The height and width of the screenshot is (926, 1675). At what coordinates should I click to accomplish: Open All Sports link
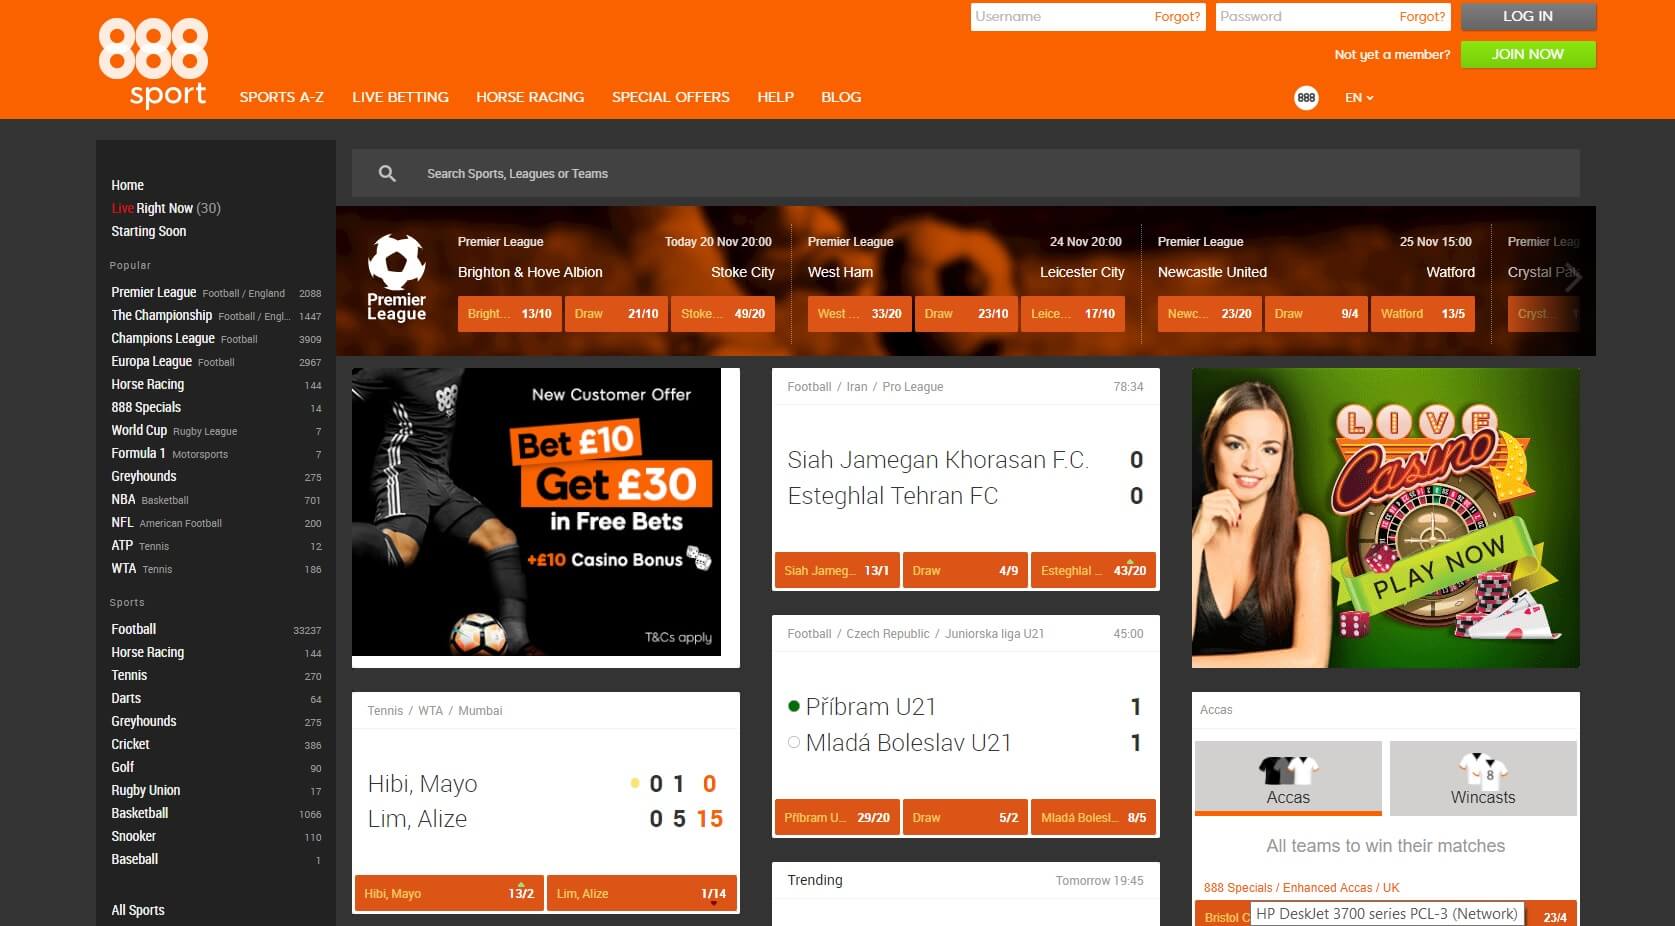(138, 910)
